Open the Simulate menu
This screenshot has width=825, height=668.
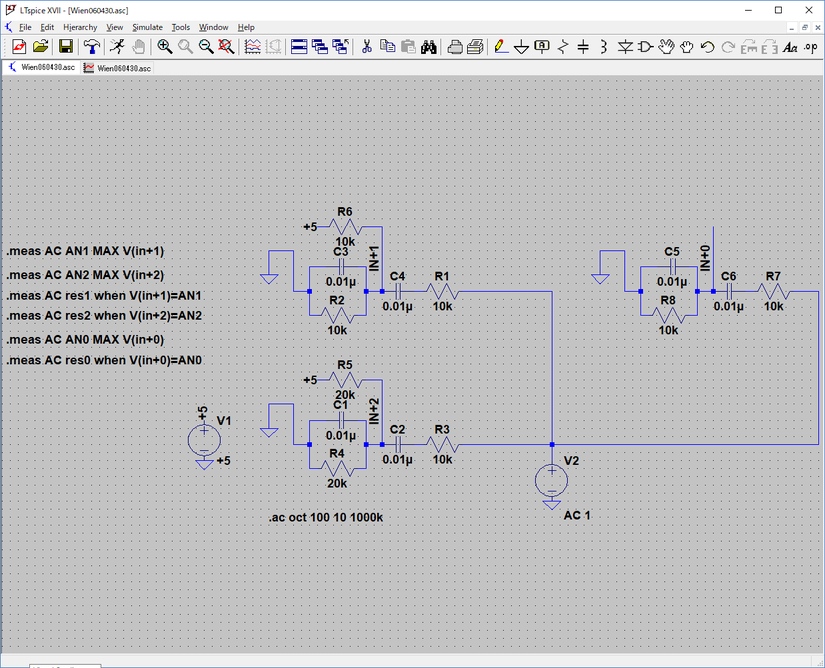[147, 27]
